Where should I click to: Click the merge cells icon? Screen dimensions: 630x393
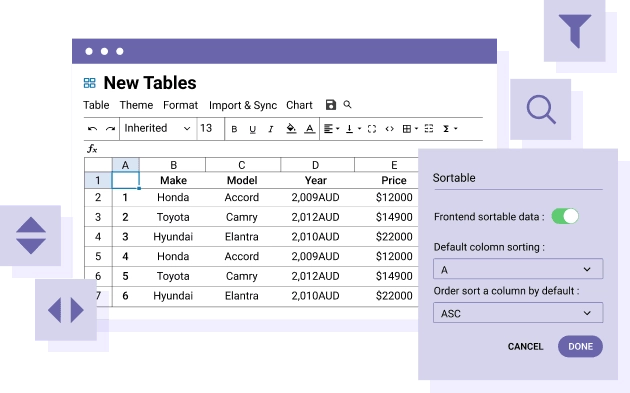click(x=372, y=129)
